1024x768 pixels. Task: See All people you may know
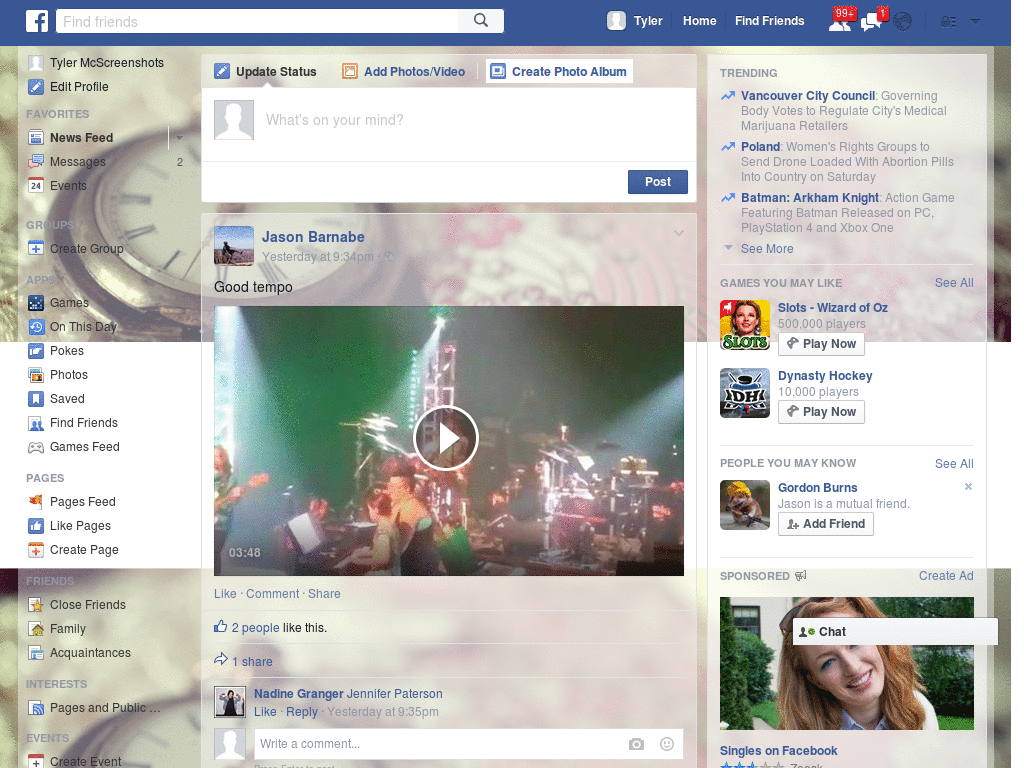coord(954,464)
